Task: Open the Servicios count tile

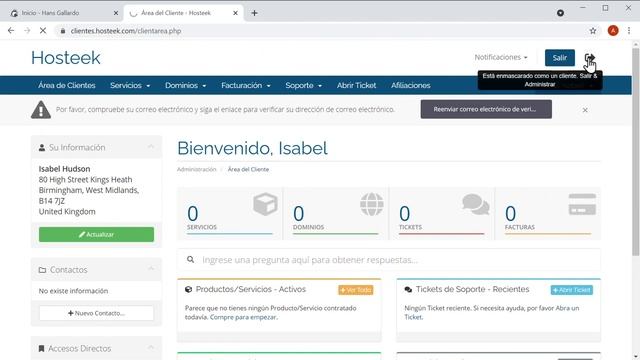Action: [x=230, y=213]
